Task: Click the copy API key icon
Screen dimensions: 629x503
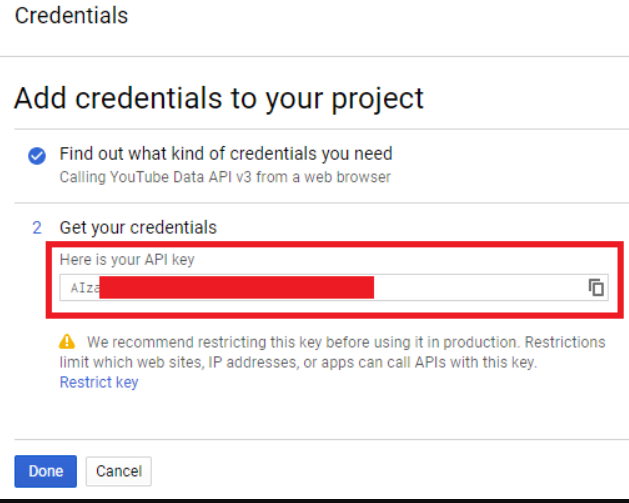Action: click(x=596, y=288)
